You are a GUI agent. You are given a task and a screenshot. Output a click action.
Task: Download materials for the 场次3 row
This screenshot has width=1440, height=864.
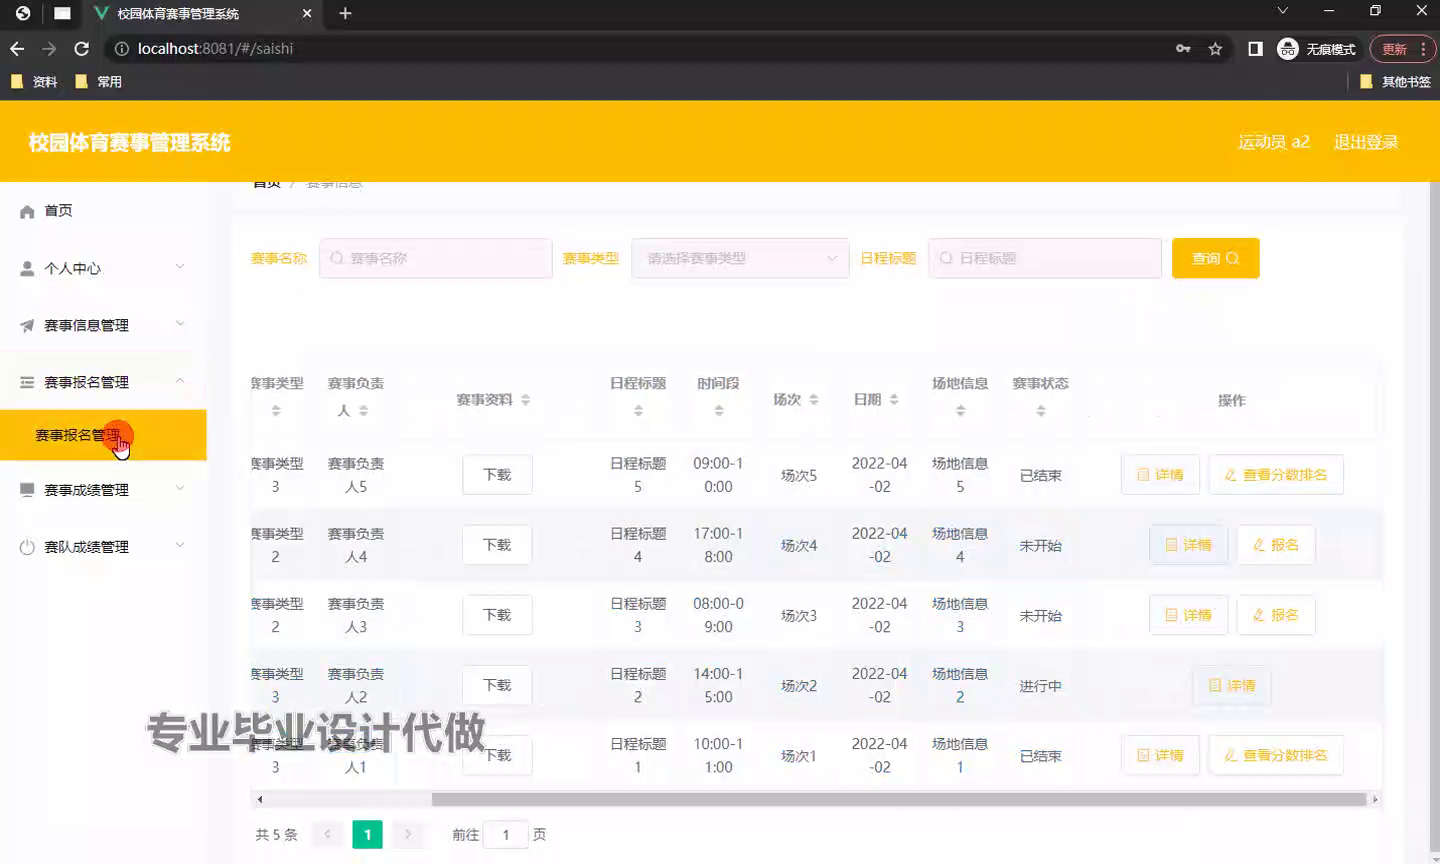[x=497, y=615]
